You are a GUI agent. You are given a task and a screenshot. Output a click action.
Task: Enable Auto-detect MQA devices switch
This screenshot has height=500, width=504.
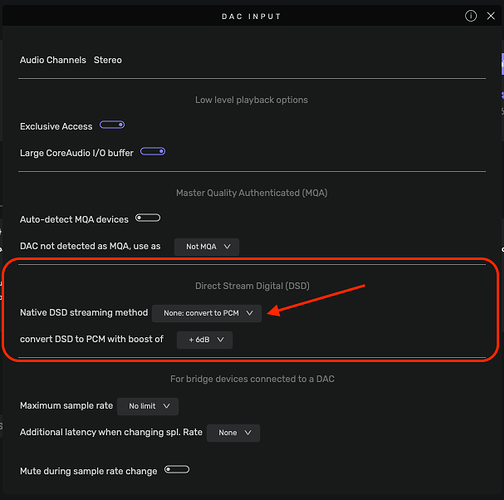[x=148, y=218]
